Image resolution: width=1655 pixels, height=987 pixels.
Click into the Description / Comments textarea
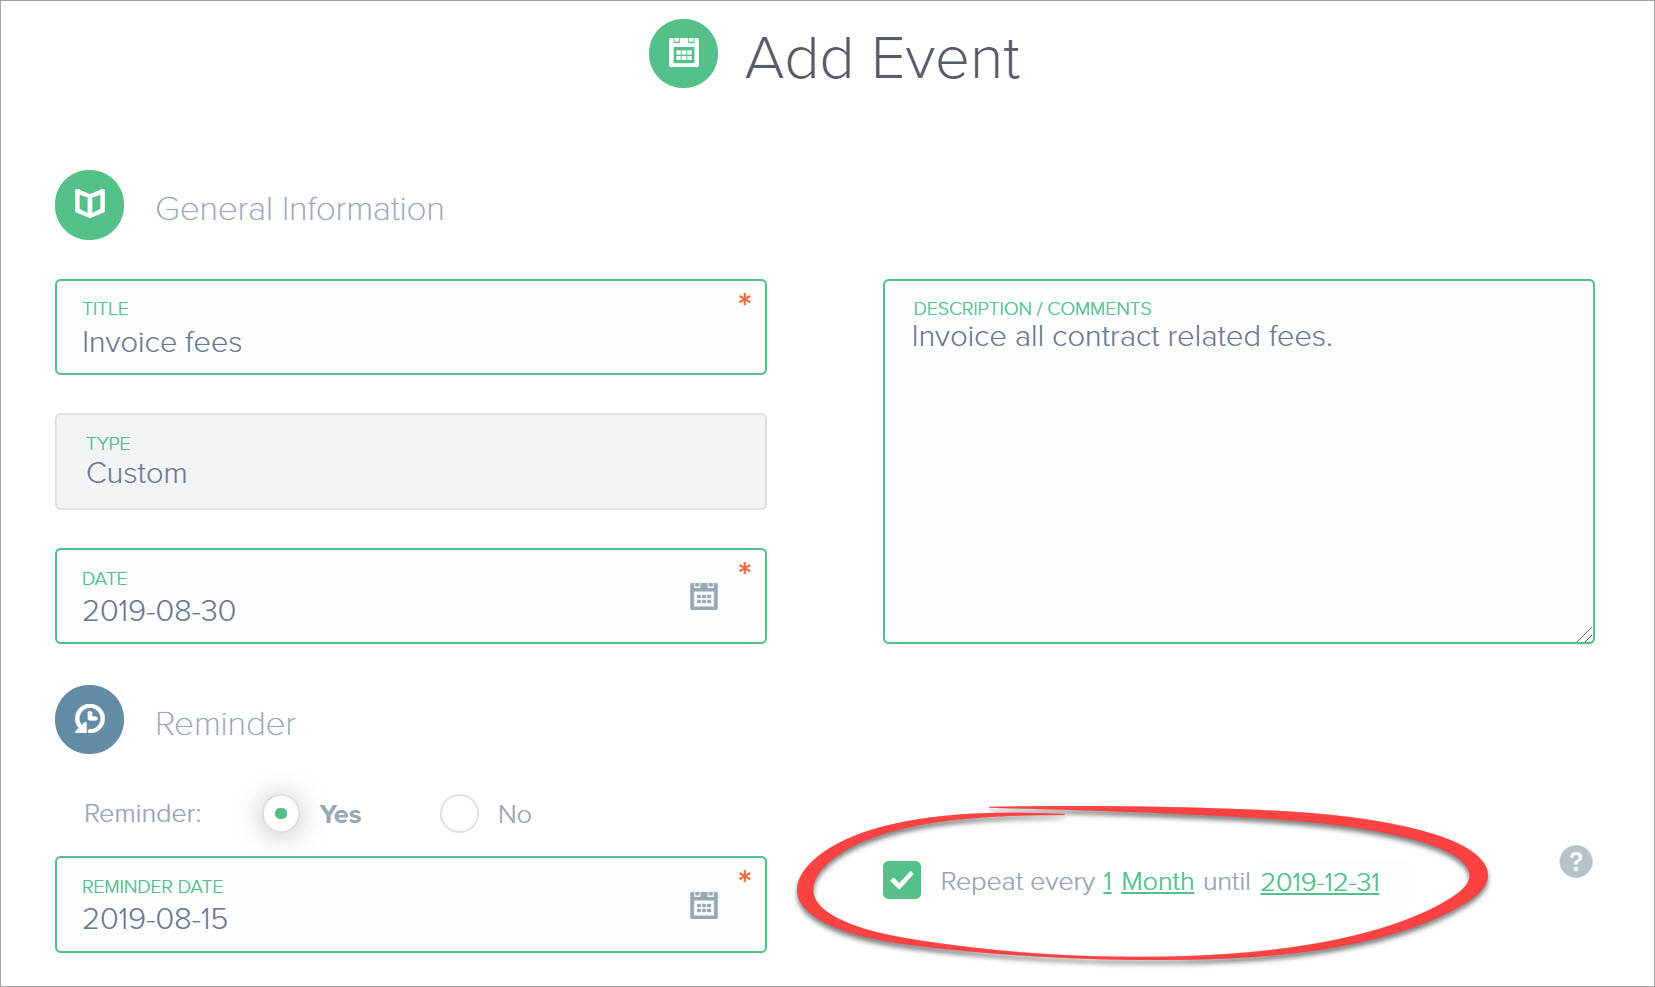coord(1239,461)
